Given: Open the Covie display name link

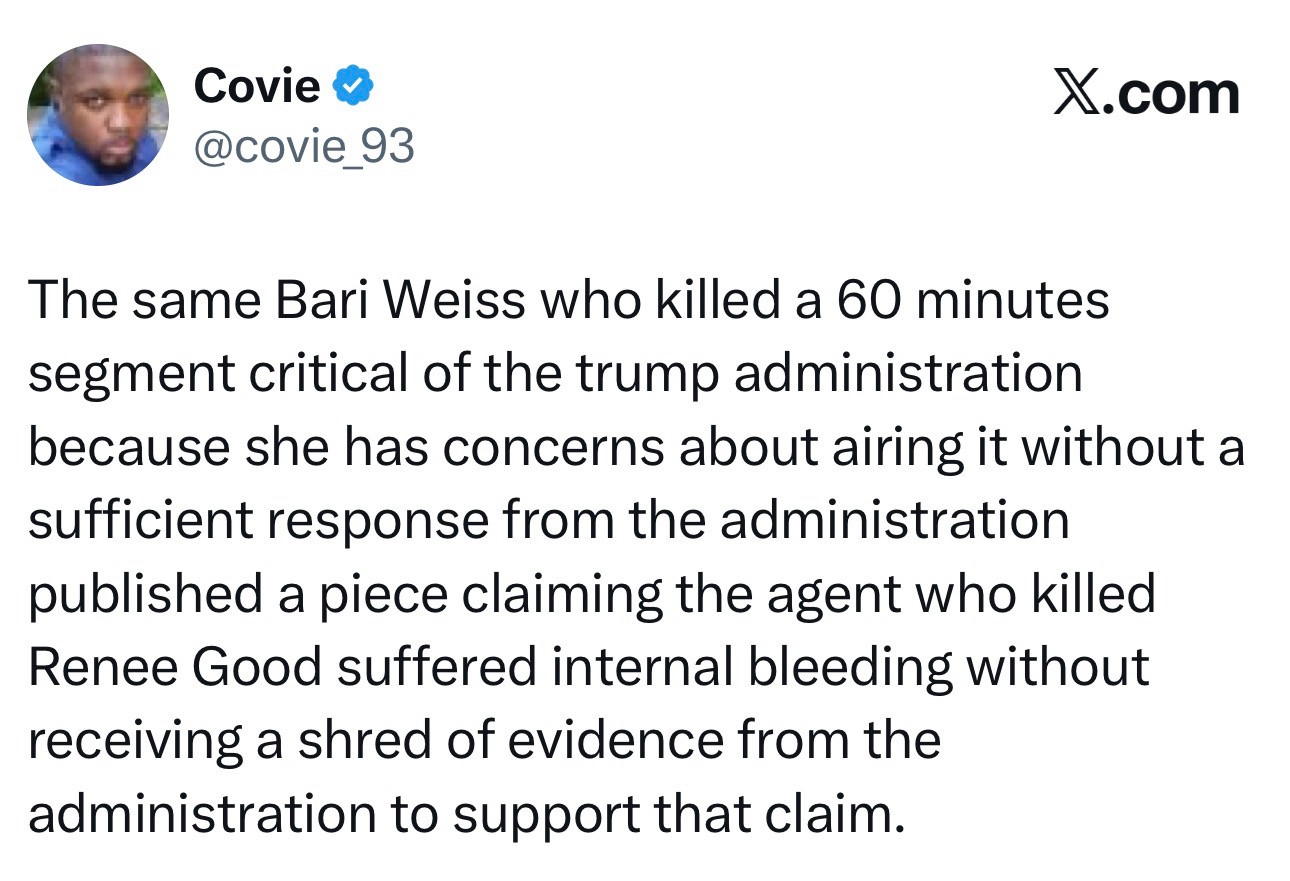Looking at the screenshot, I should tap(256, 86).
